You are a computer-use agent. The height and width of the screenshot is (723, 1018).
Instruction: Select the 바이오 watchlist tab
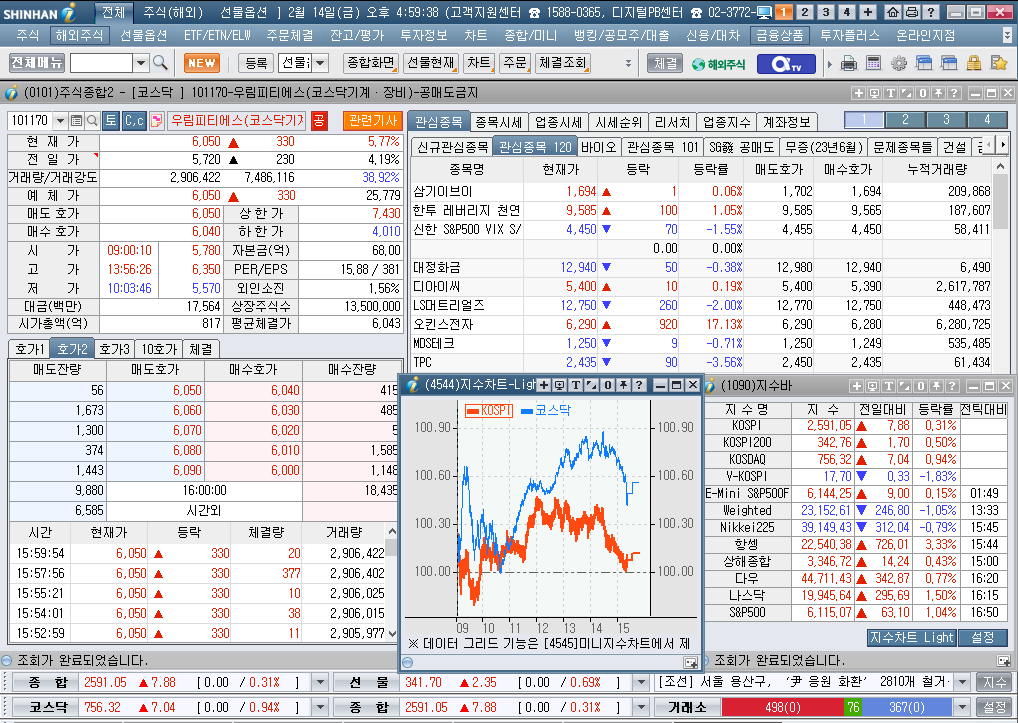tap(598, 147)
